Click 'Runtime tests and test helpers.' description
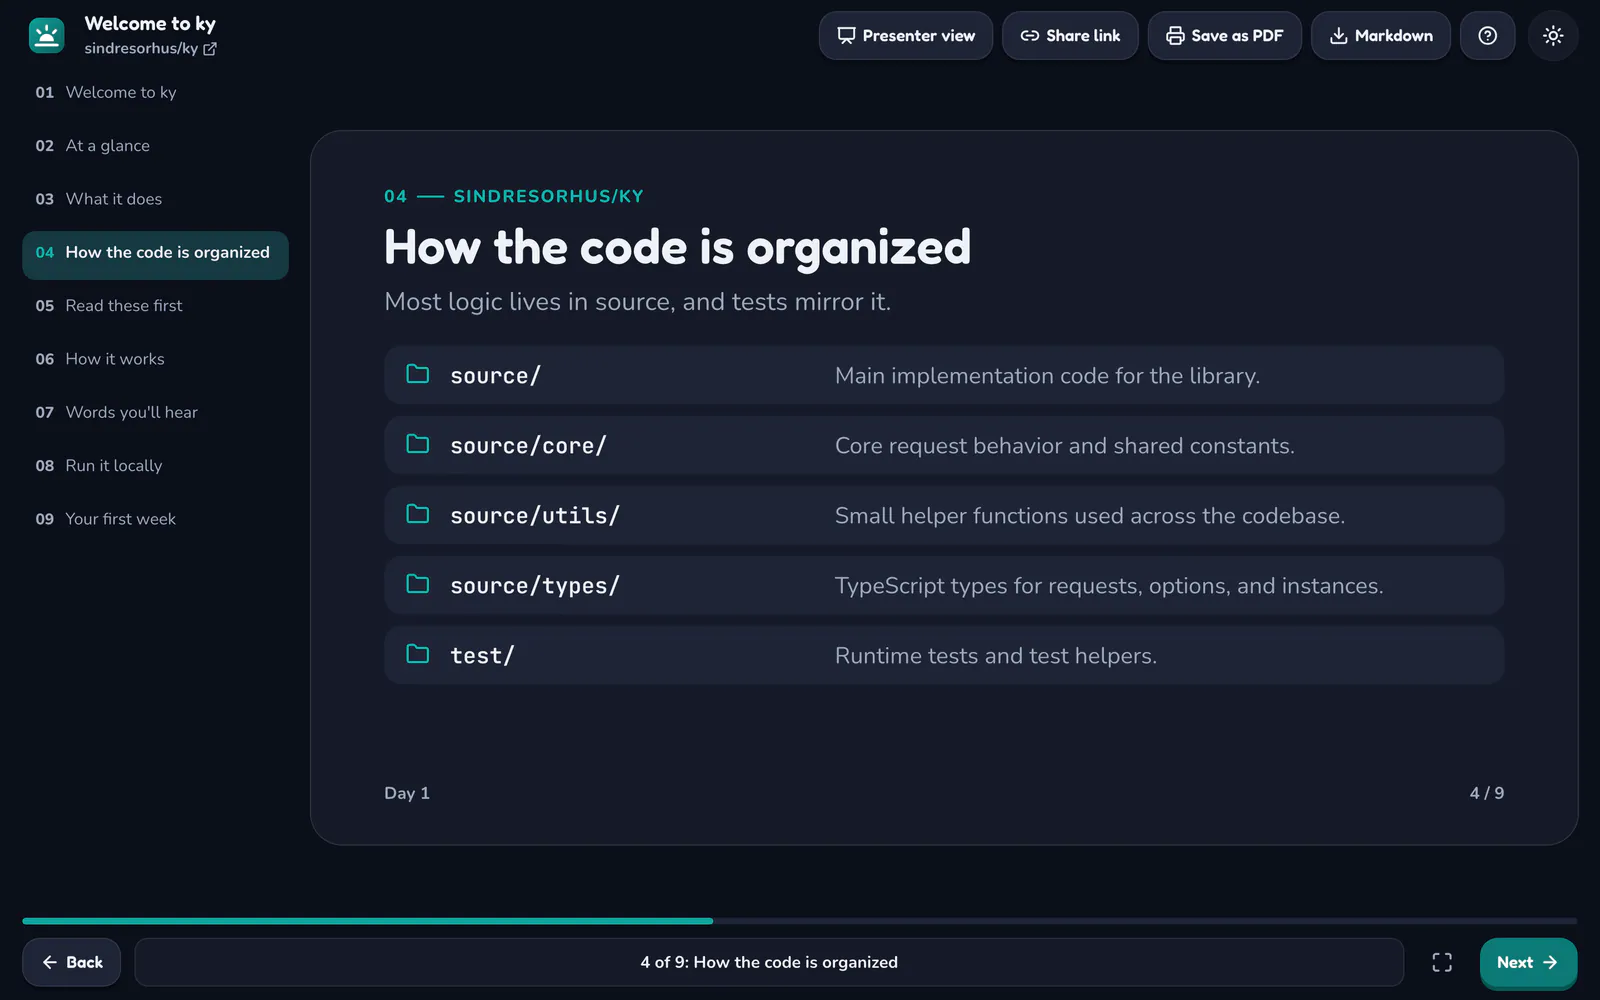This screenshot has height=1000, width=1600. 996,656
